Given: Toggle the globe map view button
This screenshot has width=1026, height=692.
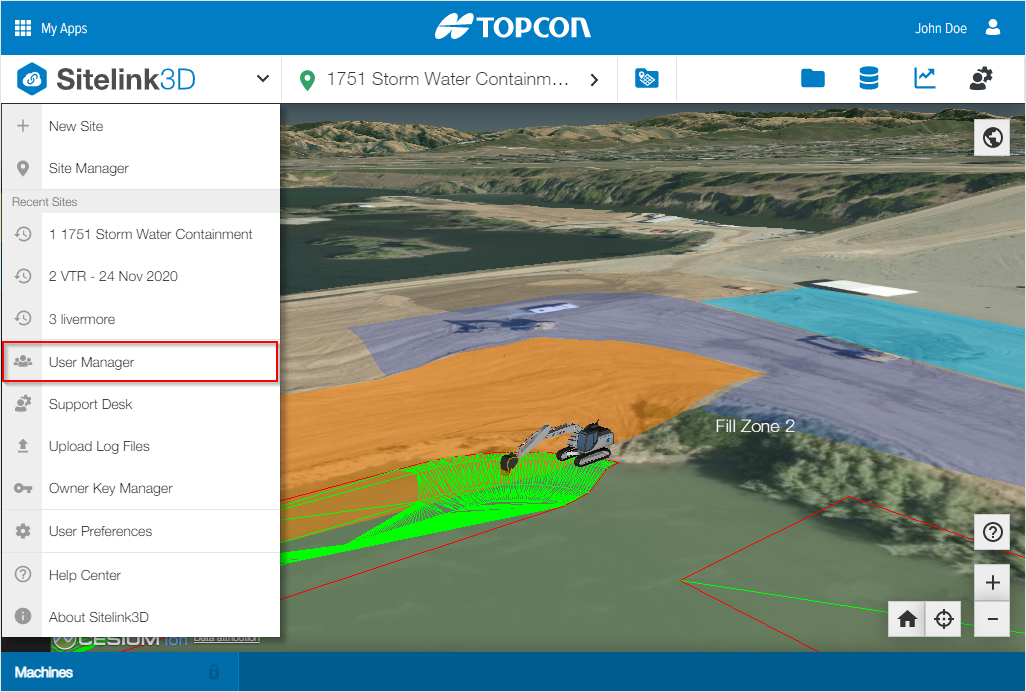Looking at the screenshot, I should coord(992,137).
